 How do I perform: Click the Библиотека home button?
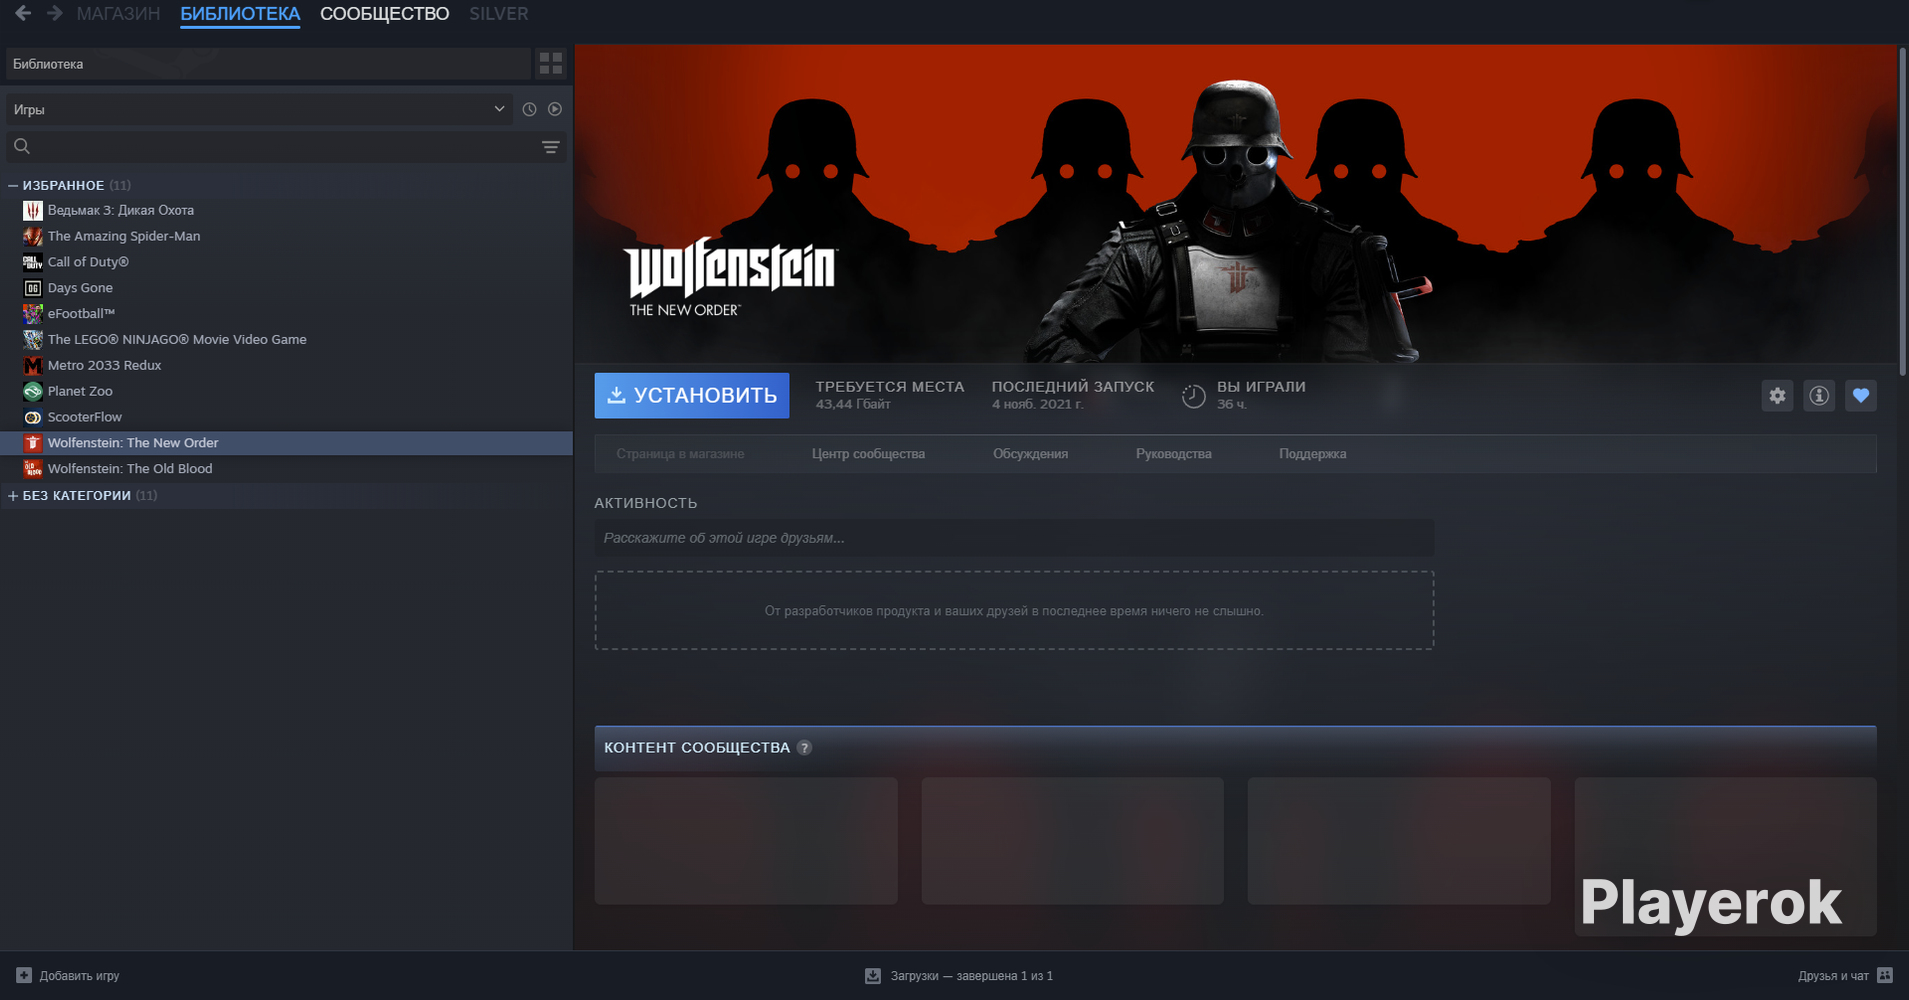(x=268, y=64)
